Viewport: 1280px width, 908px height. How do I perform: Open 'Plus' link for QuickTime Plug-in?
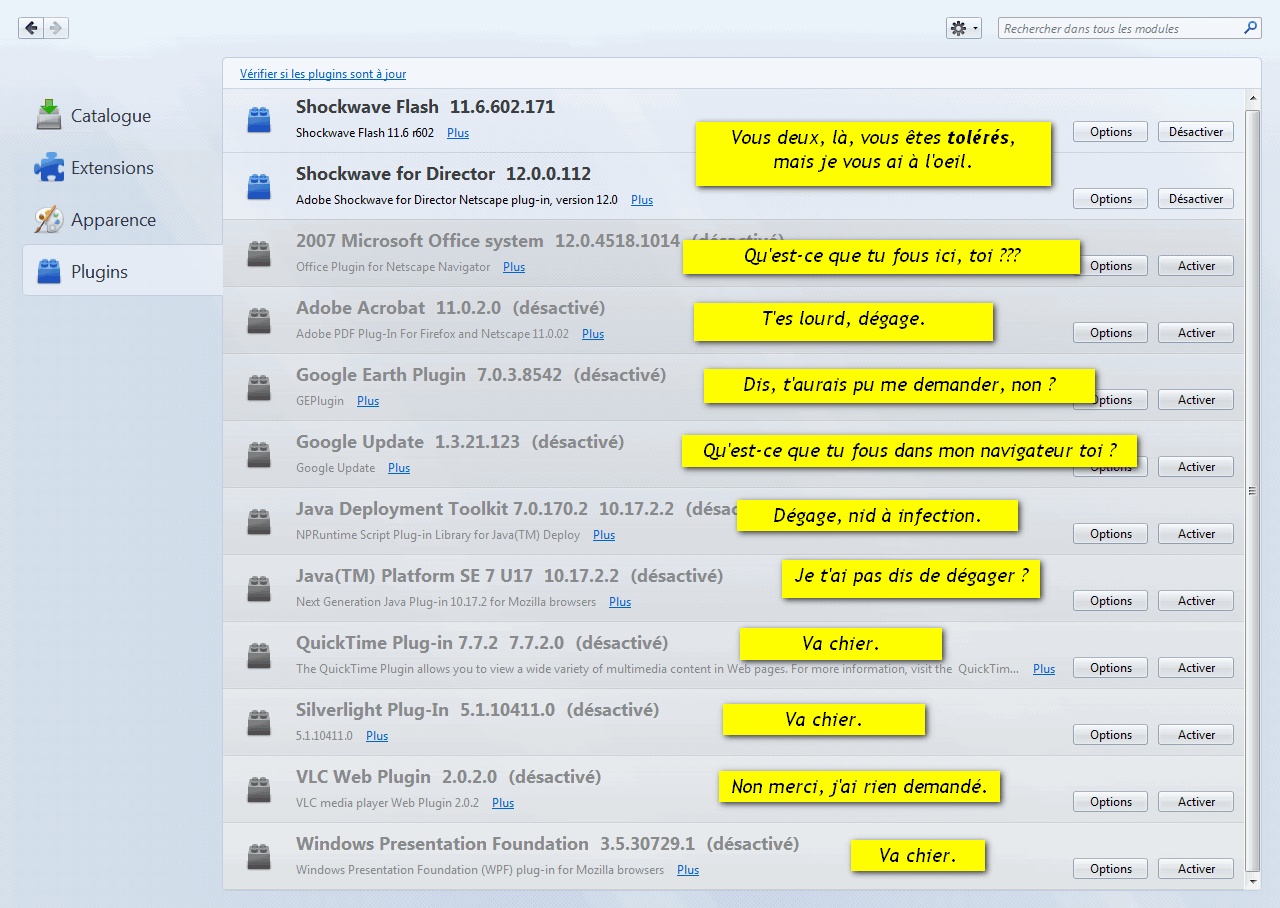click(x=1044, y=669)
